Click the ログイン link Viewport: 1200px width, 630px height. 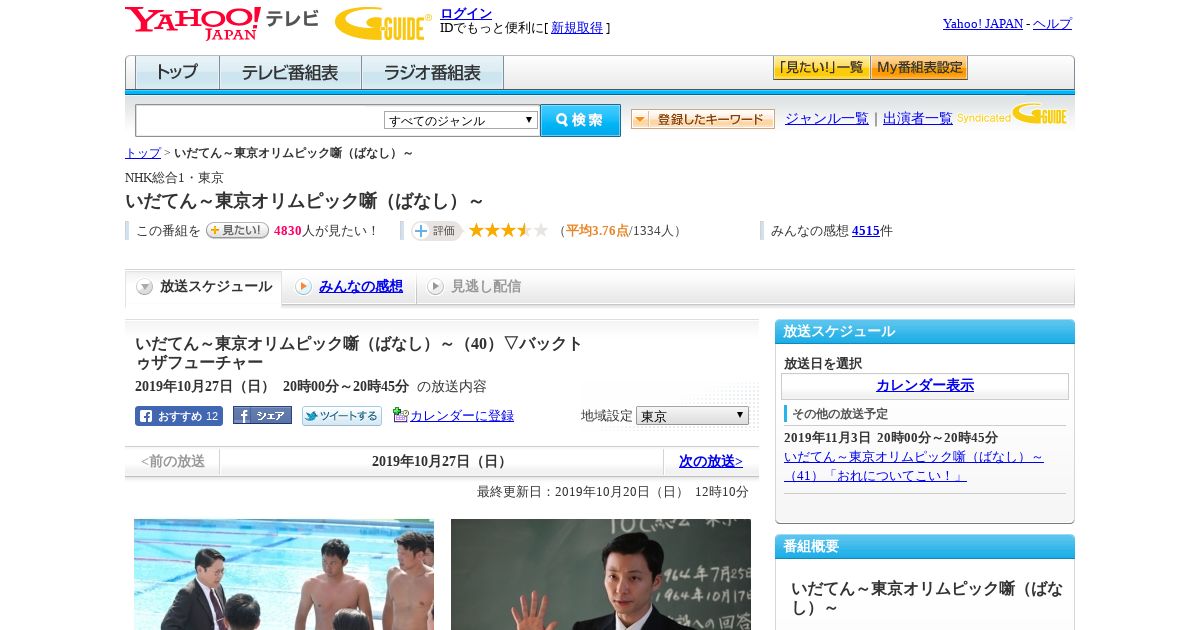(466, 13)
